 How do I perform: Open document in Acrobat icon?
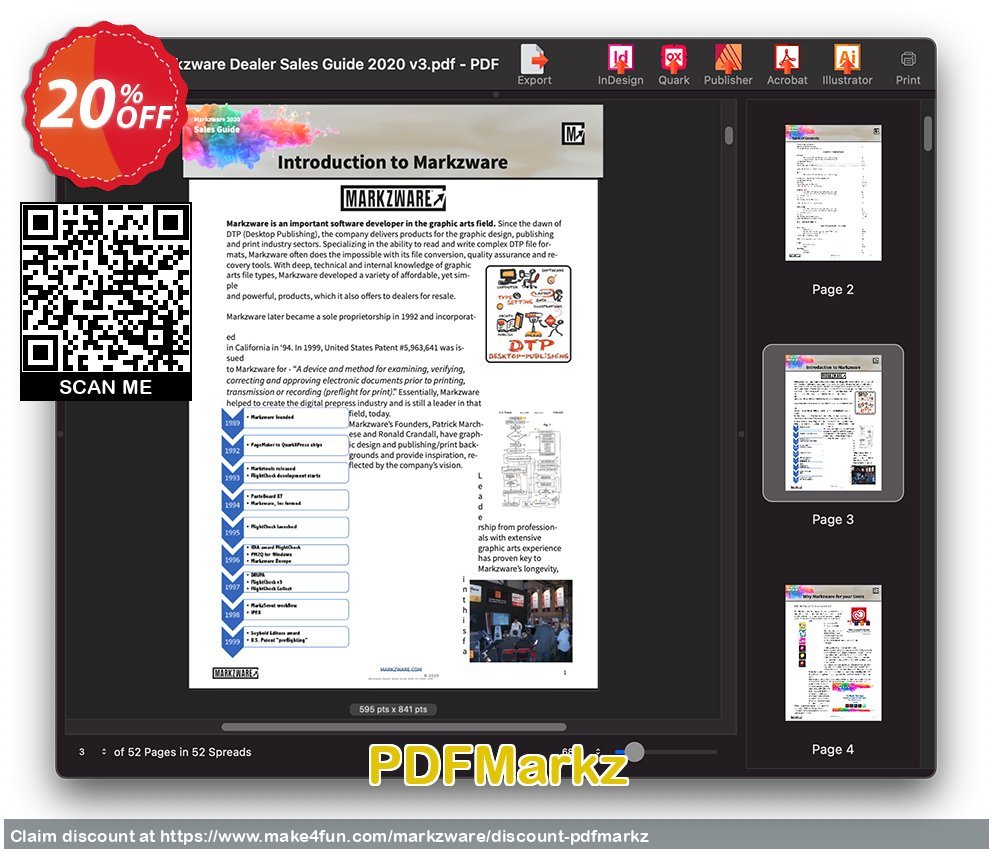[x=787, y=64]
